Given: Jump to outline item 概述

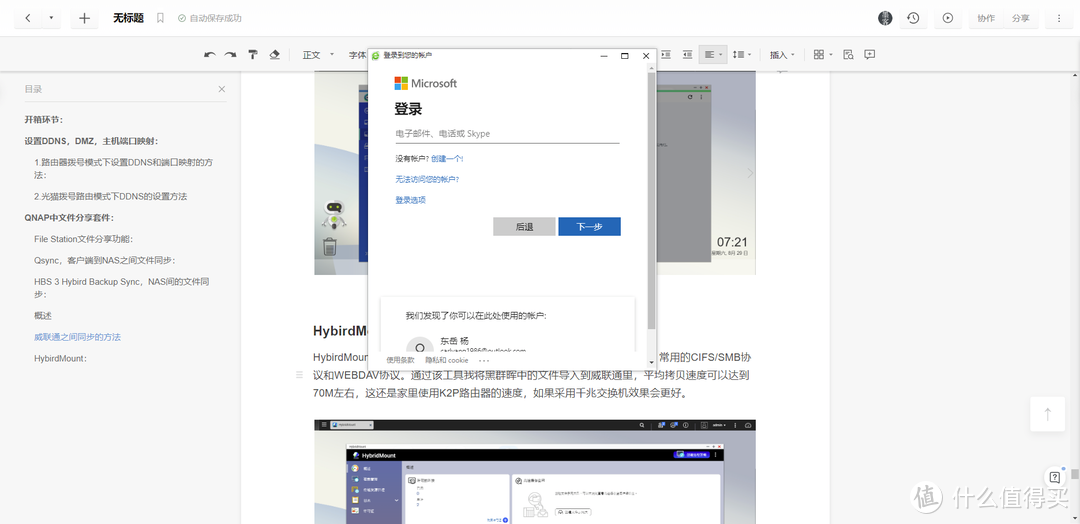Looking at the screenshot, I should [43, 315].
